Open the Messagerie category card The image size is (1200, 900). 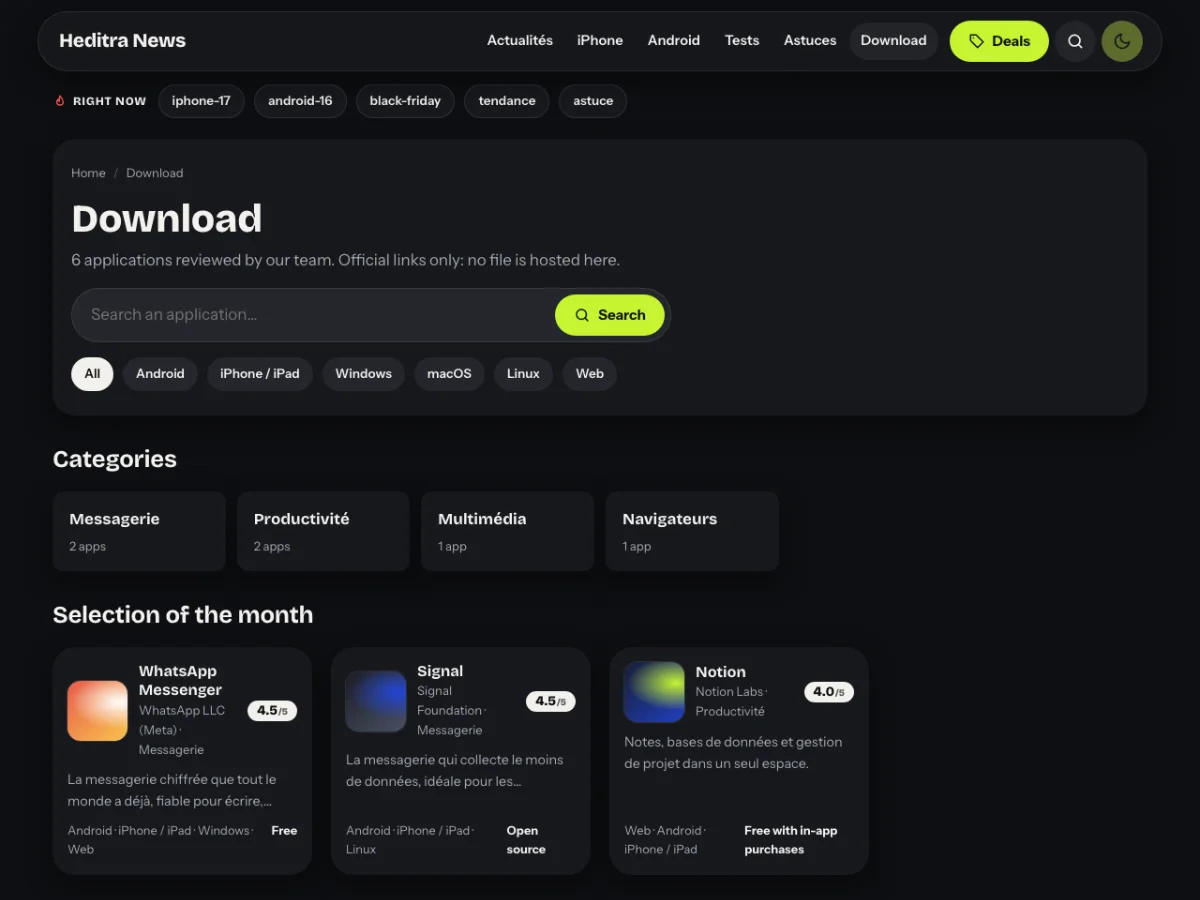point(139,531)
